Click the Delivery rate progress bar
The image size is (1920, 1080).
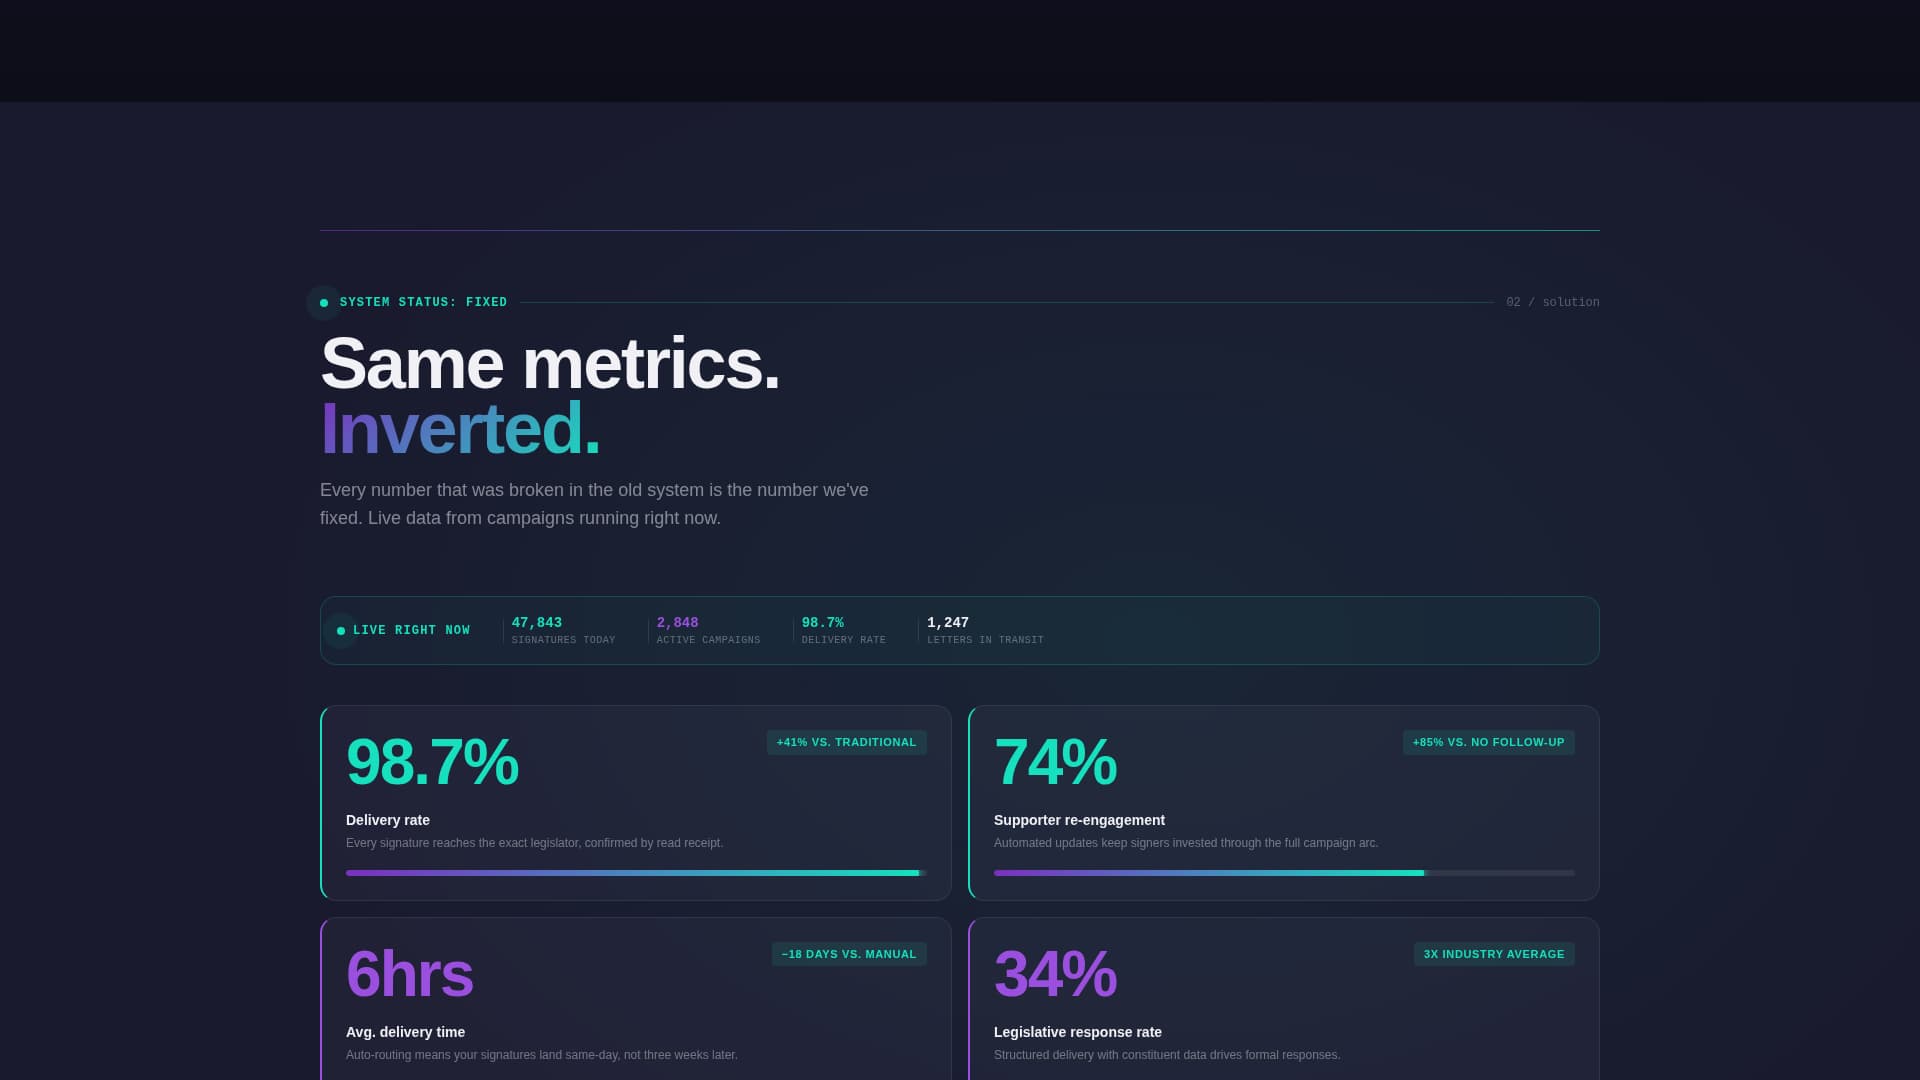(x=635, y=873)
